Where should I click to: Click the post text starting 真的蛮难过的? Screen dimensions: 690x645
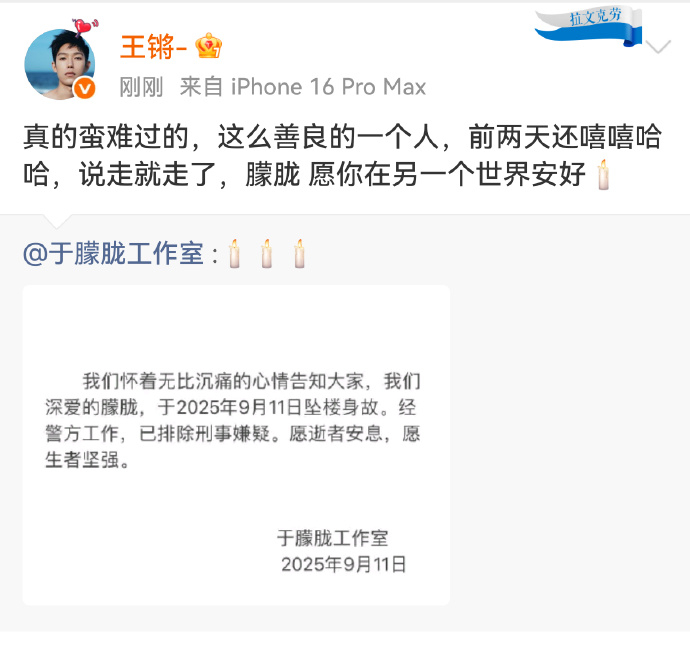342,155
